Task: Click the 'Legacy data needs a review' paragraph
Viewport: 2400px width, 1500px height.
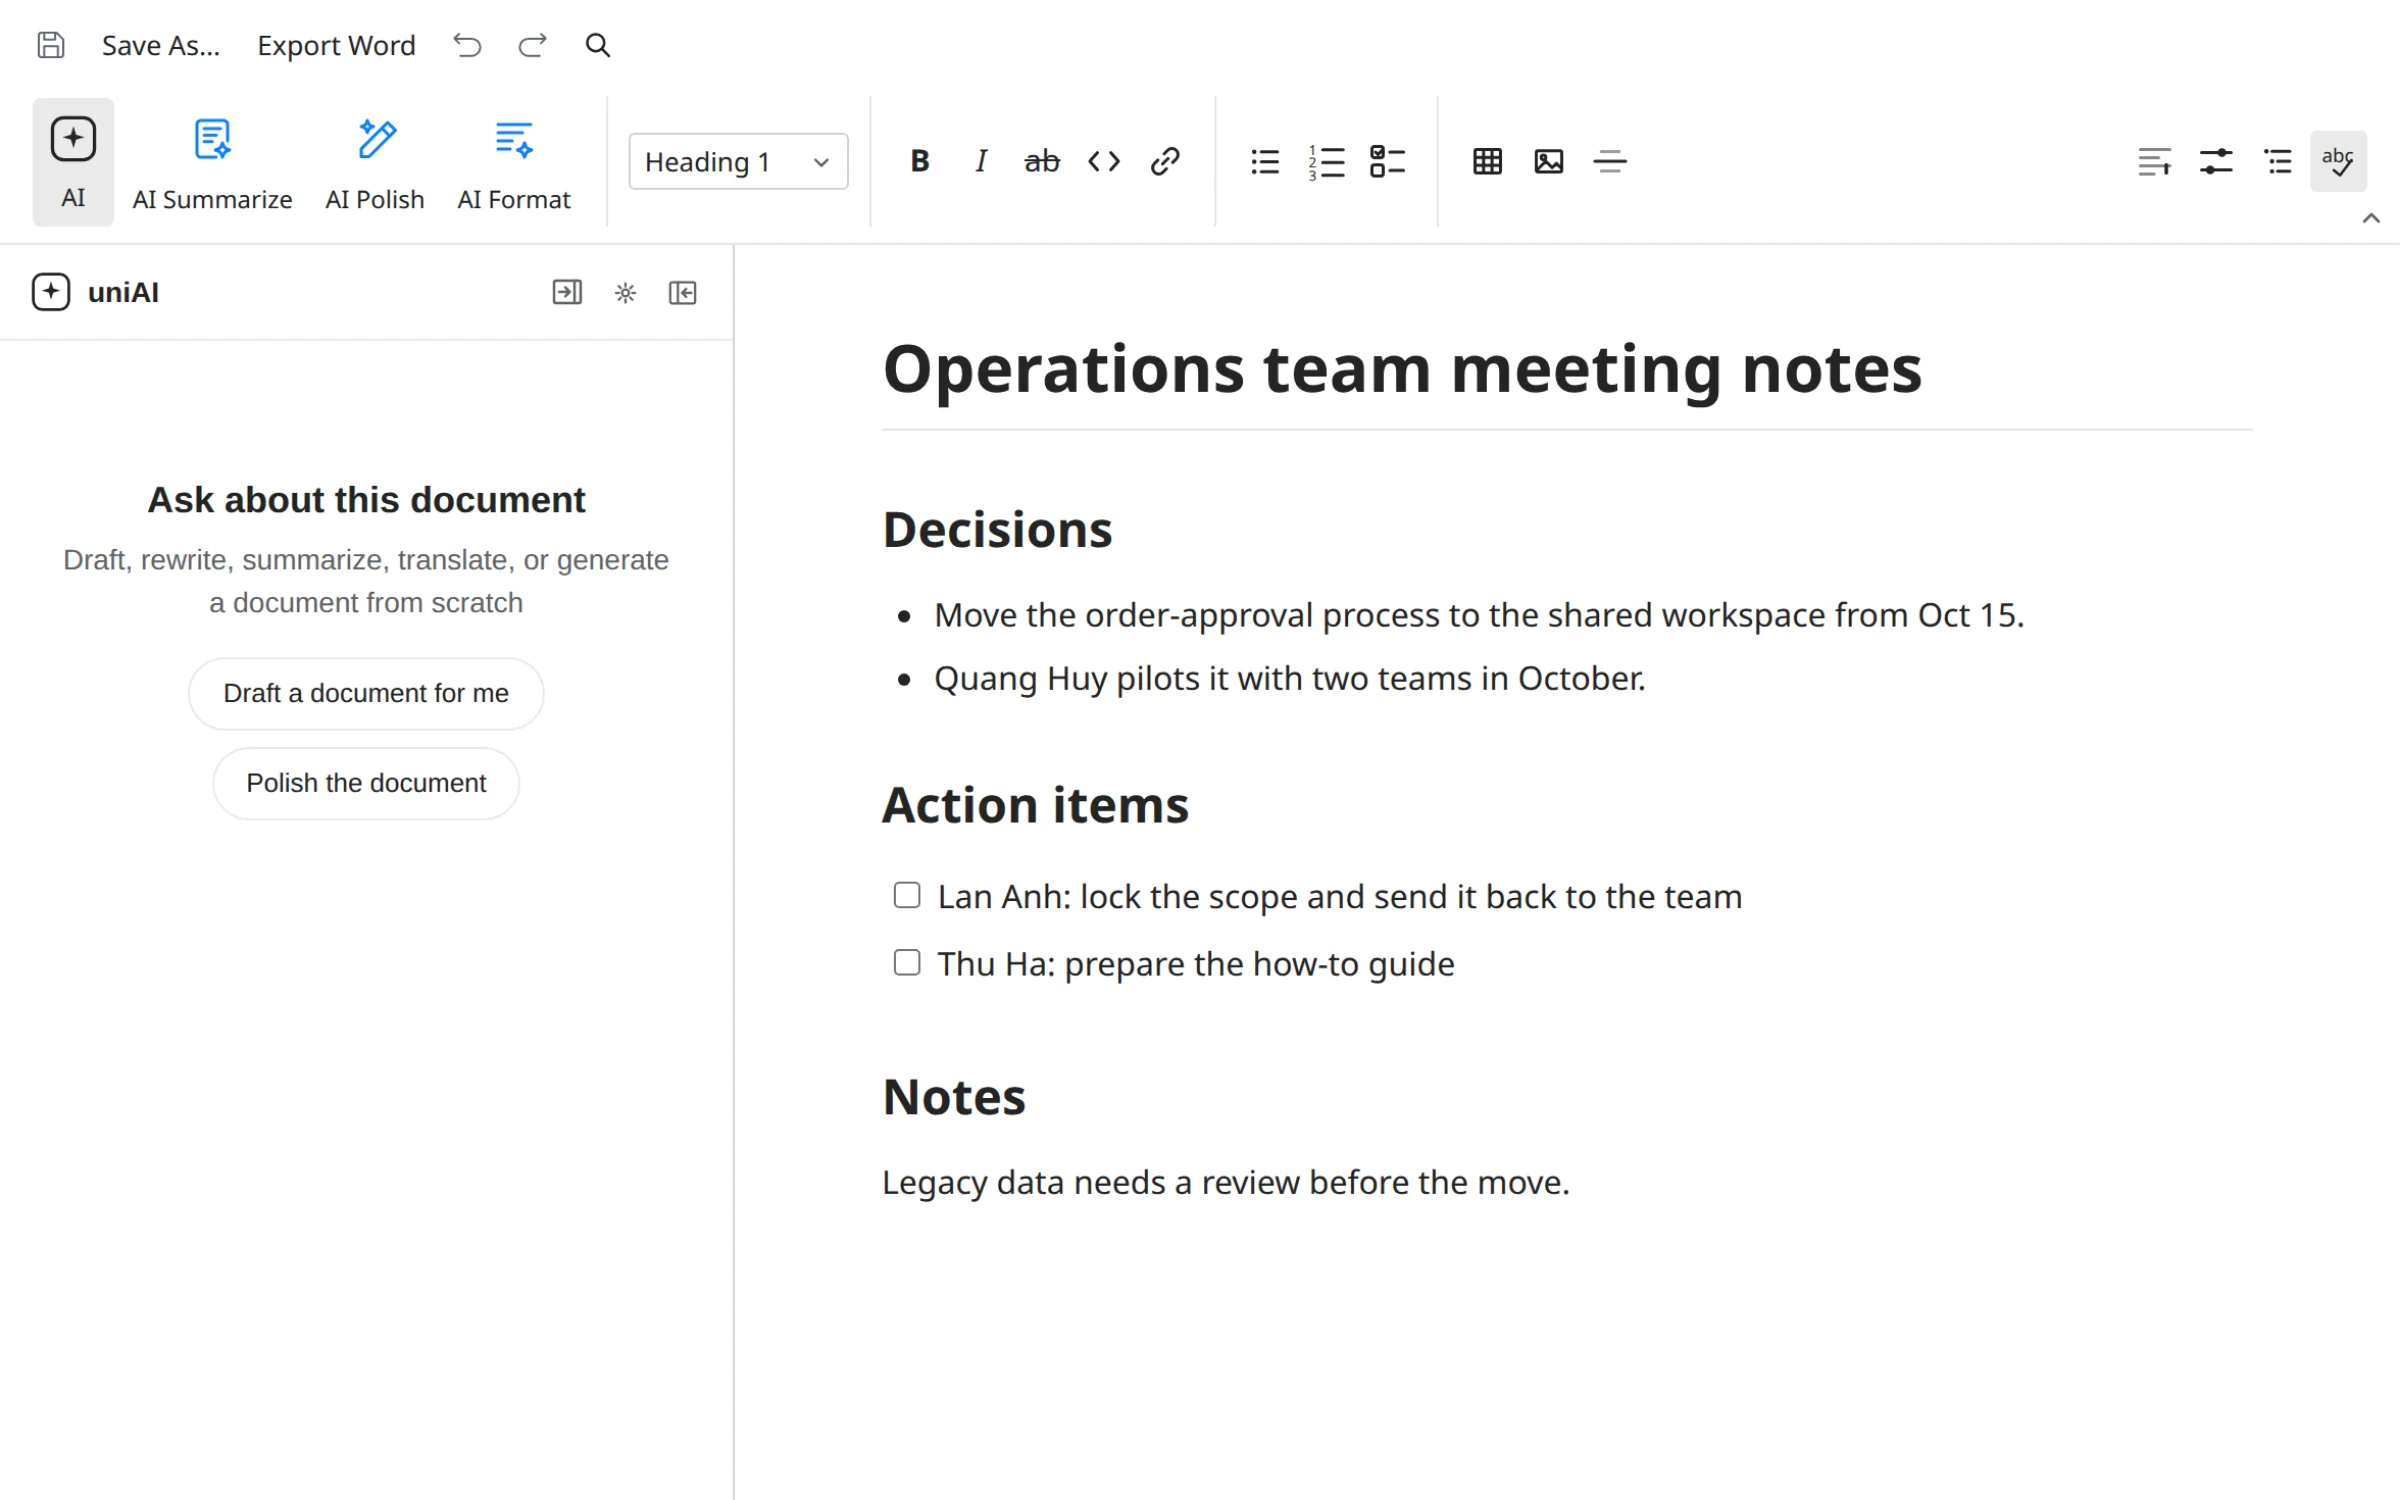Action: (1226, 1183)
